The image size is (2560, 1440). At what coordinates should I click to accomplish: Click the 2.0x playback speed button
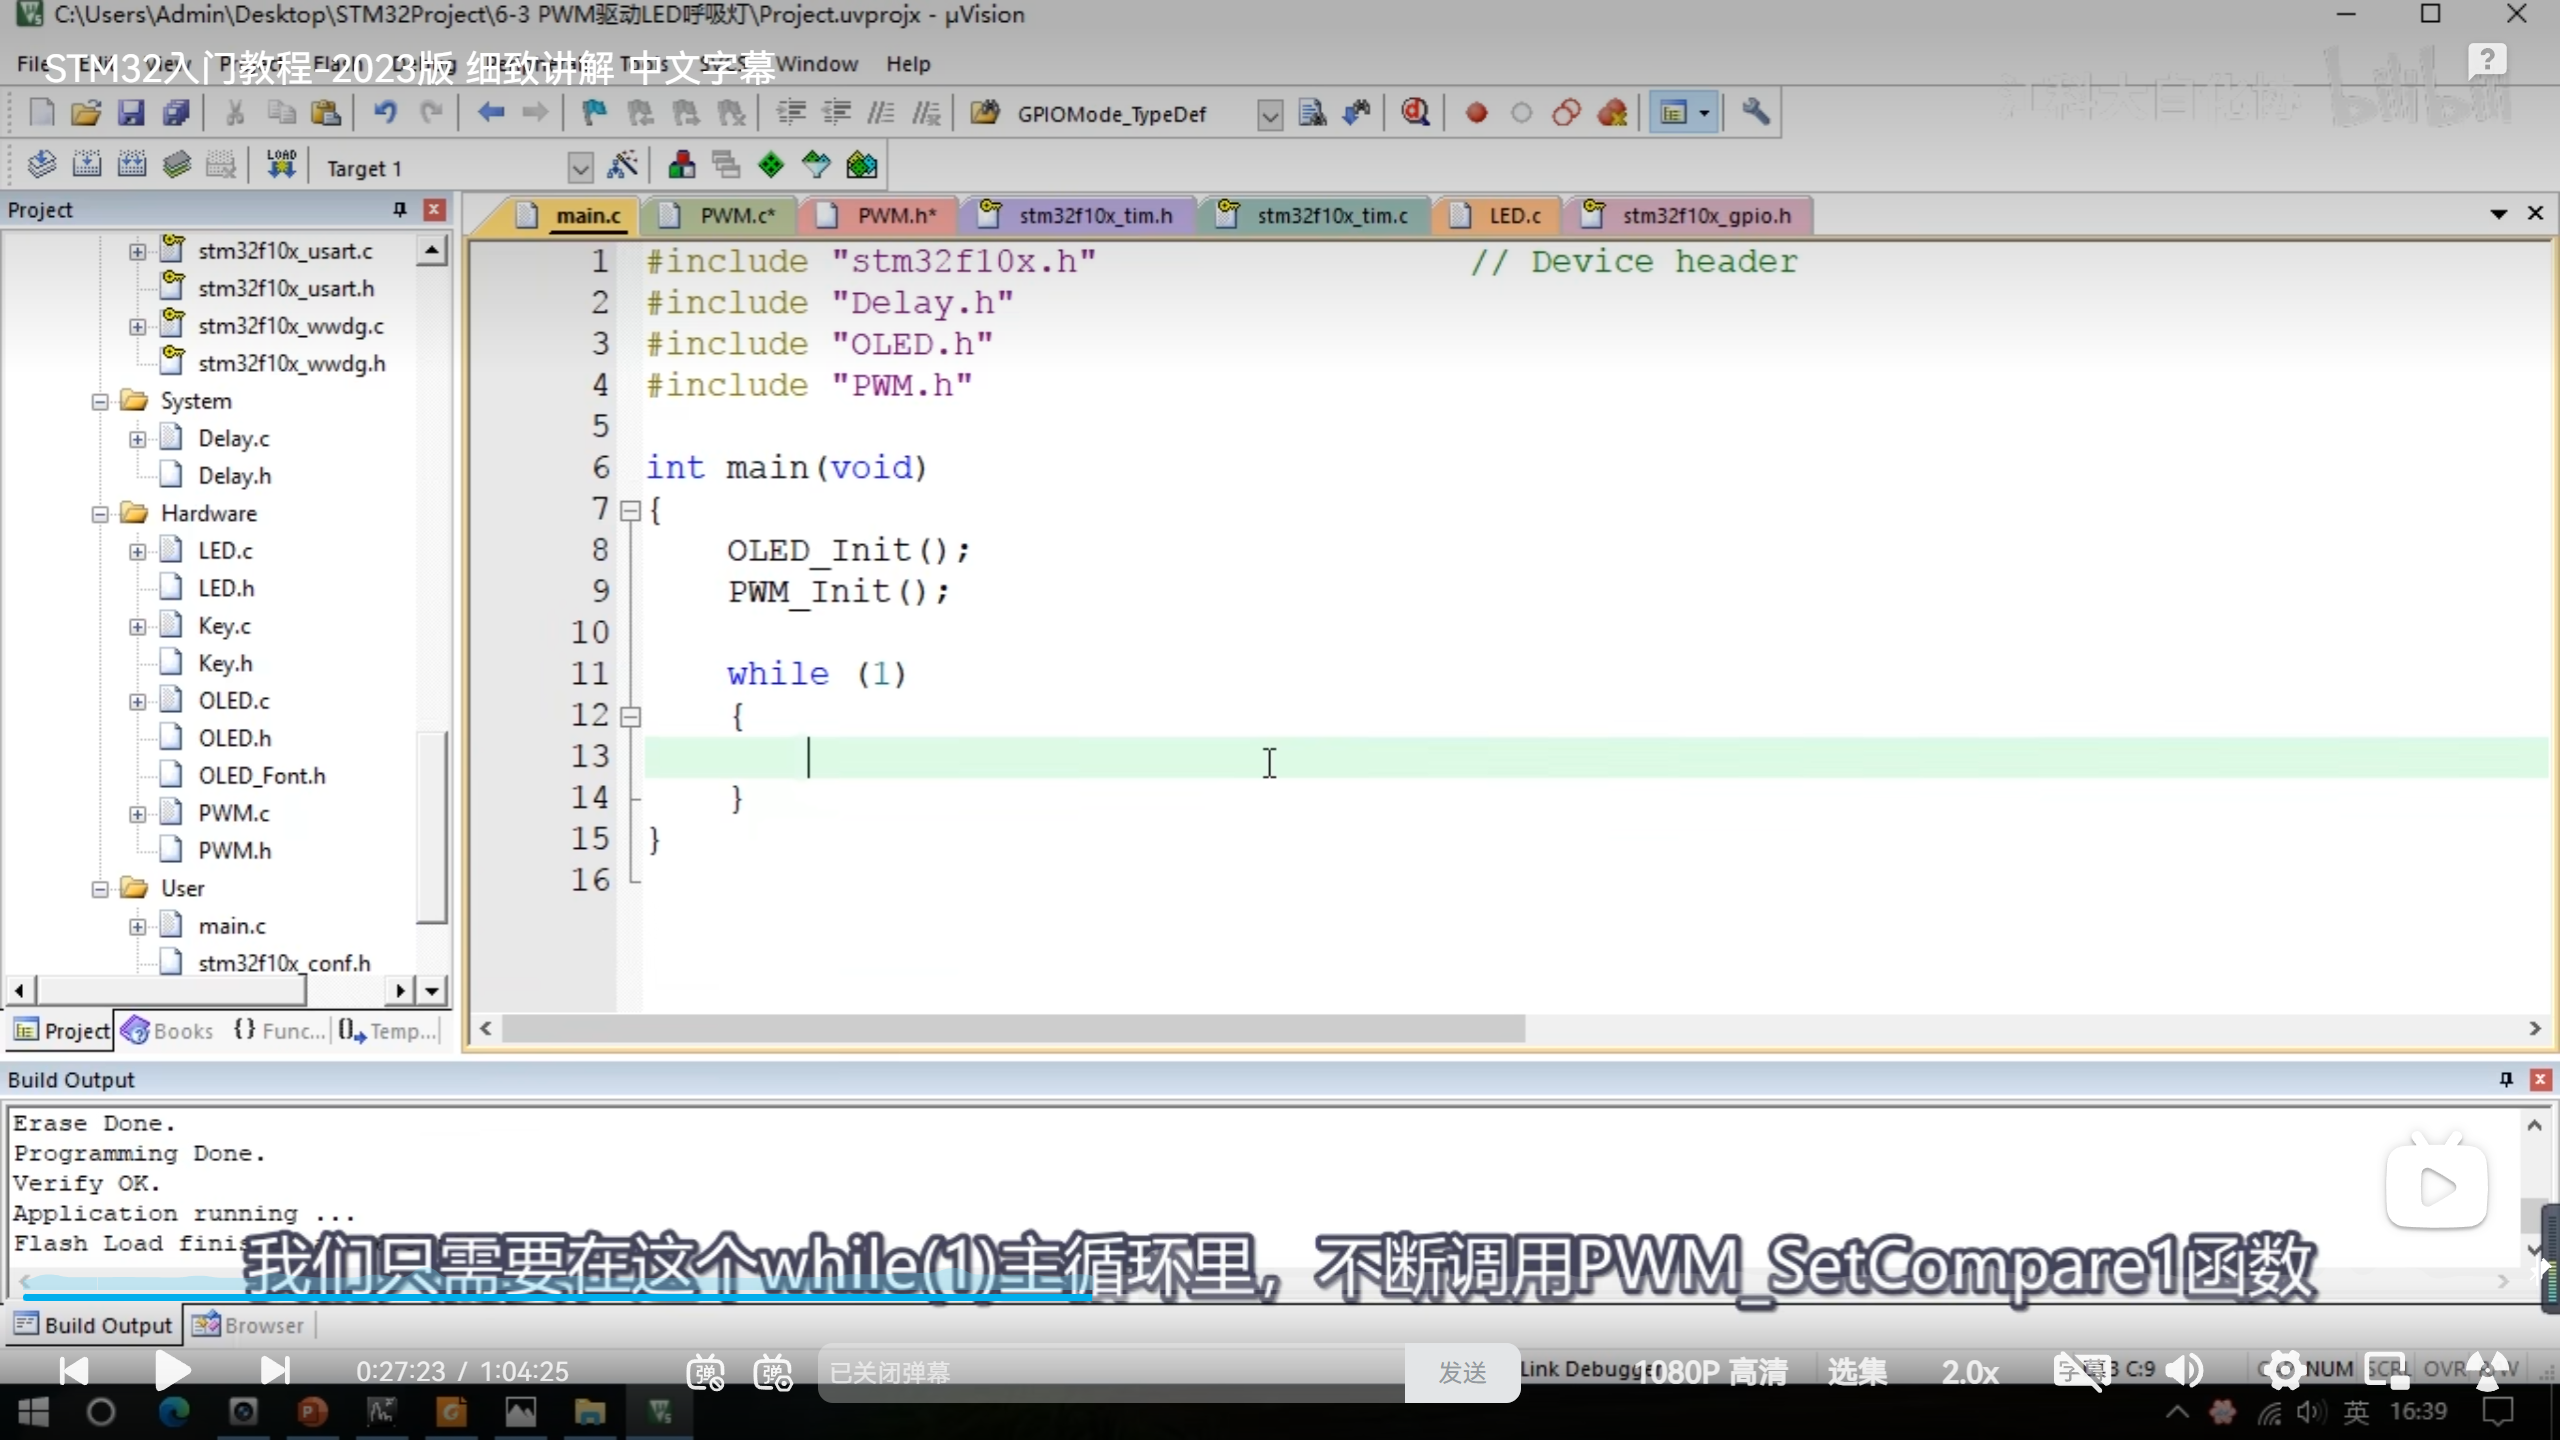pyautogui.click(x=1969, y=1372)
